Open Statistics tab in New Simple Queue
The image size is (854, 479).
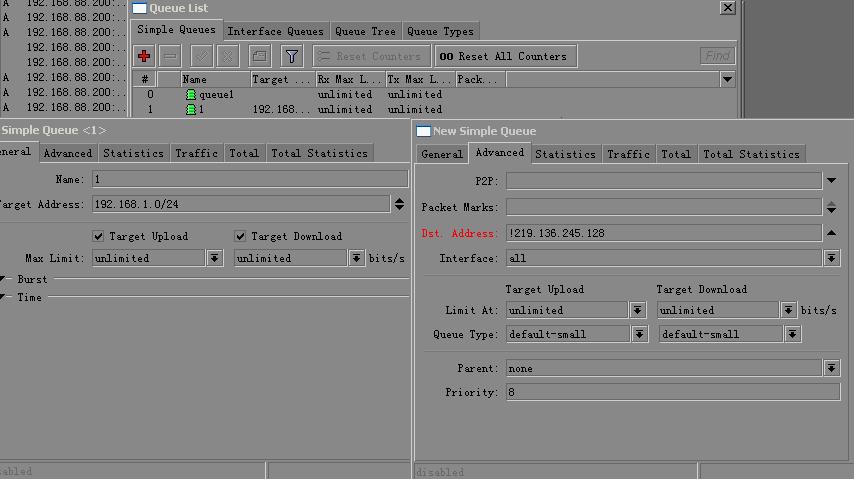(565, 155)
